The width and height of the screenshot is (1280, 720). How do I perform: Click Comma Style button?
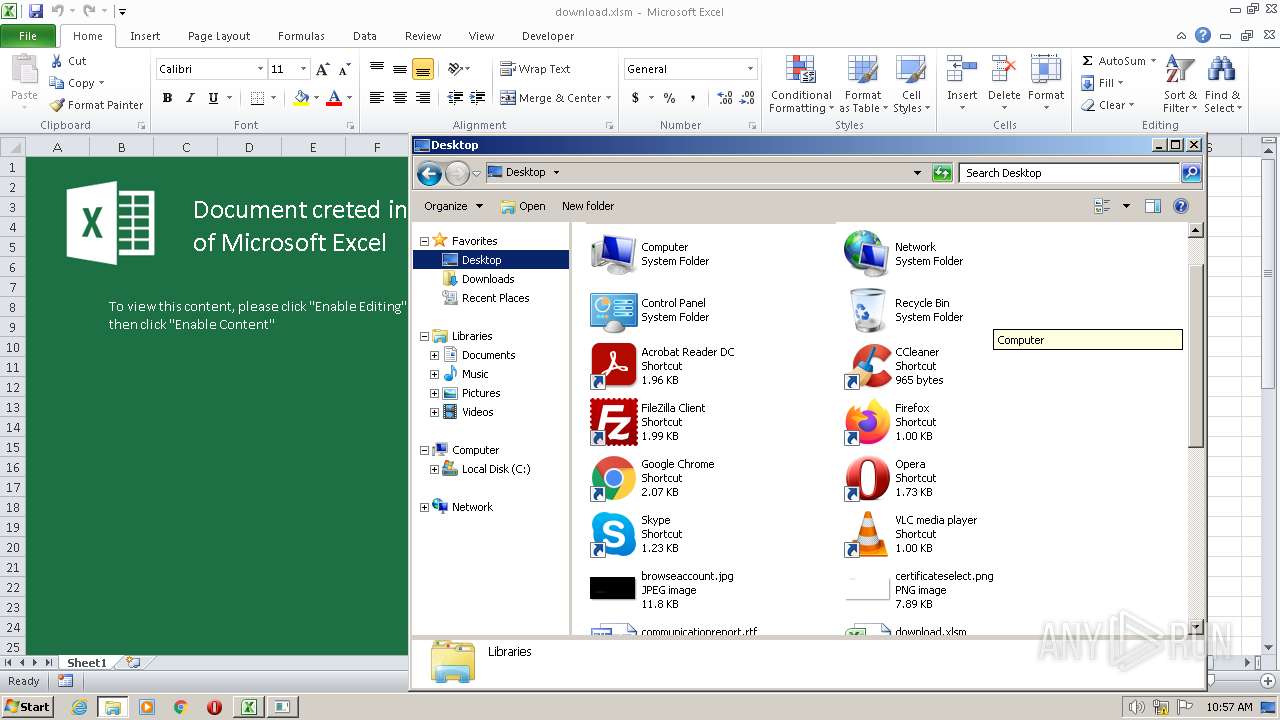click(693, 98)
